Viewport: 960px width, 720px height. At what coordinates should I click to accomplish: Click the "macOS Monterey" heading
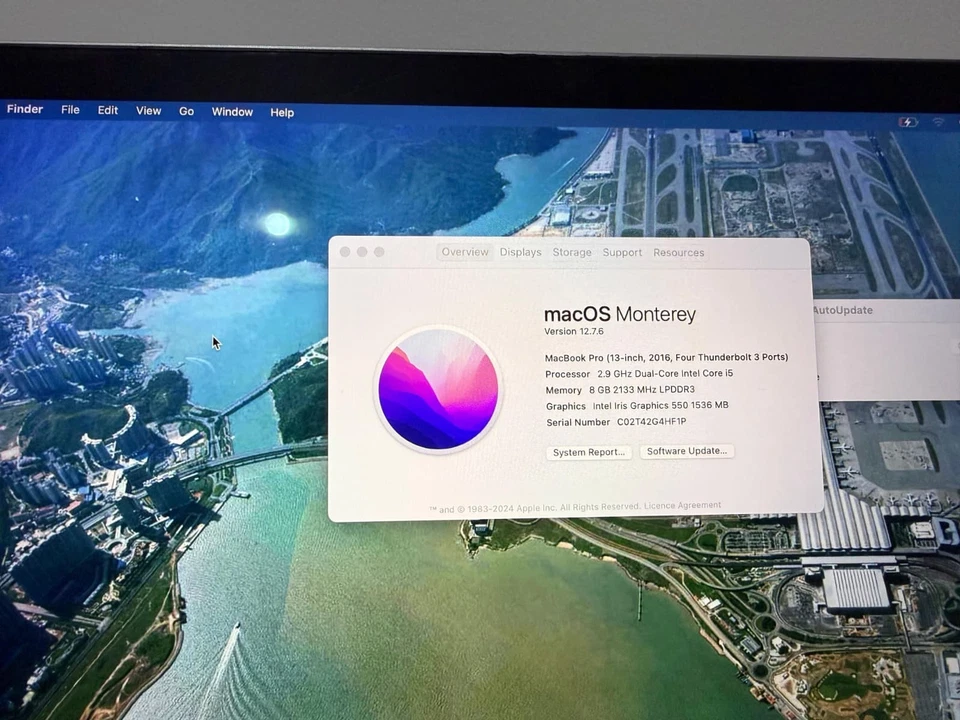(620, 314)
